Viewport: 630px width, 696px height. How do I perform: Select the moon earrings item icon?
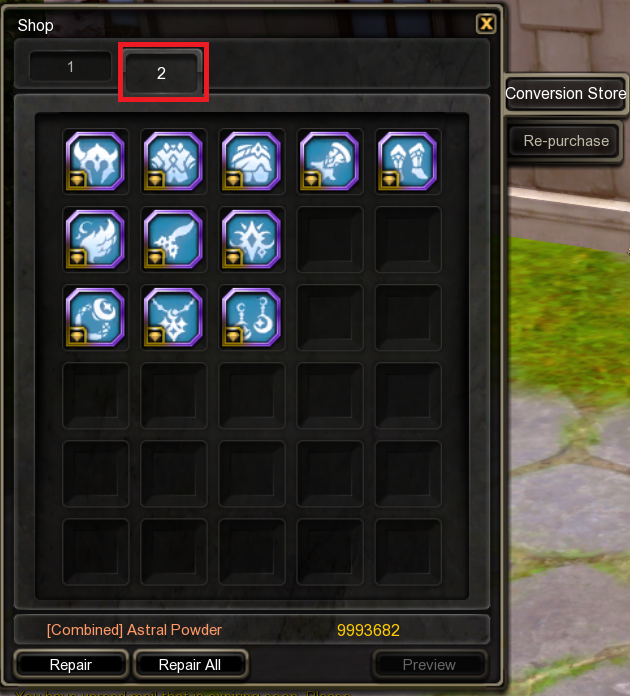[x=252, y=317]
